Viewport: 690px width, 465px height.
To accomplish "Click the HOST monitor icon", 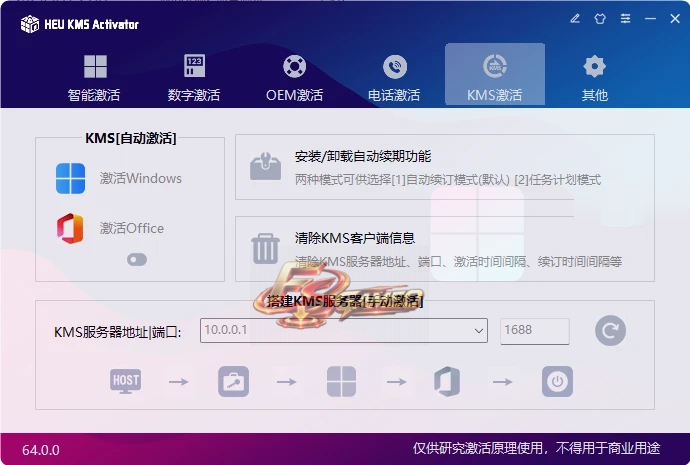I will [x=125, y=381].
